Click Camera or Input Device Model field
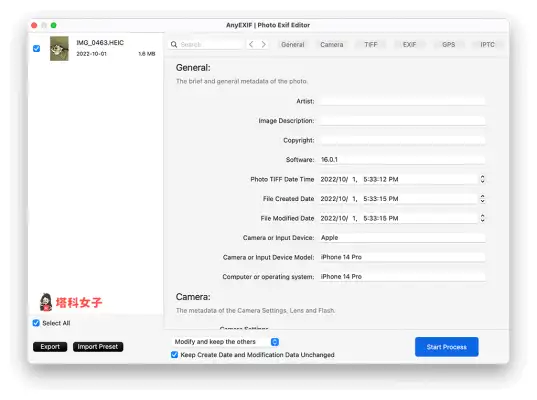 pos(402,257)
